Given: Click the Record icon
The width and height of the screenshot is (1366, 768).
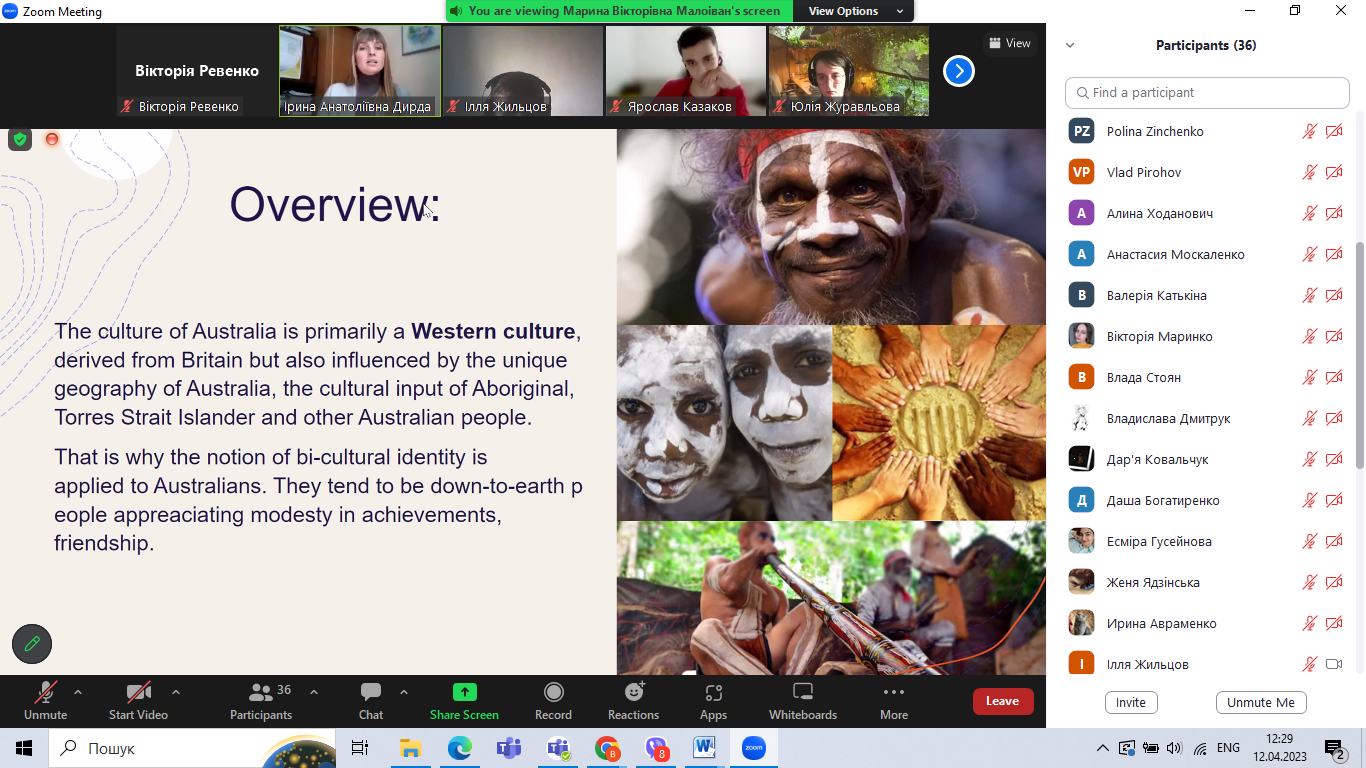Looking at the screenshot, I should pyautogui.click(x=553, y=692).
